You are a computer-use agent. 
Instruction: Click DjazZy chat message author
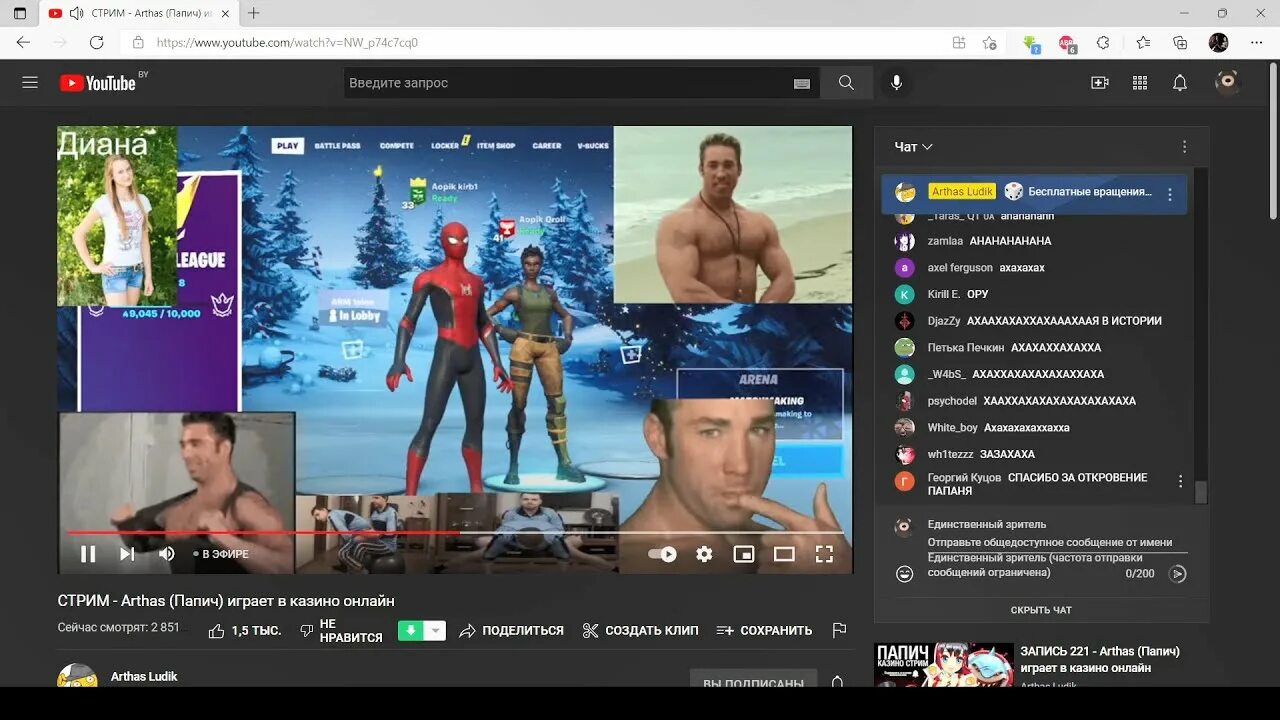pyautogui.click(x=944, y=321)
